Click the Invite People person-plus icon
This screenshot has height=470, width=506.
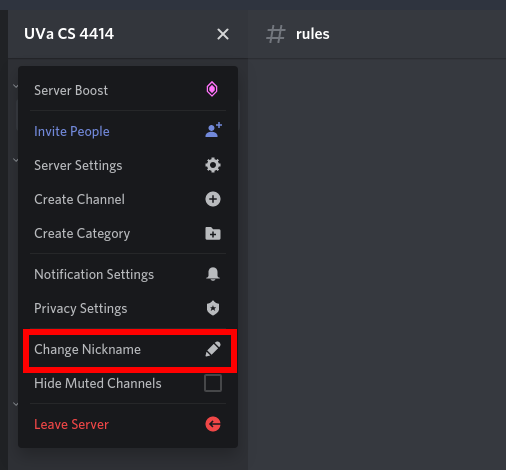pos(213,130)
